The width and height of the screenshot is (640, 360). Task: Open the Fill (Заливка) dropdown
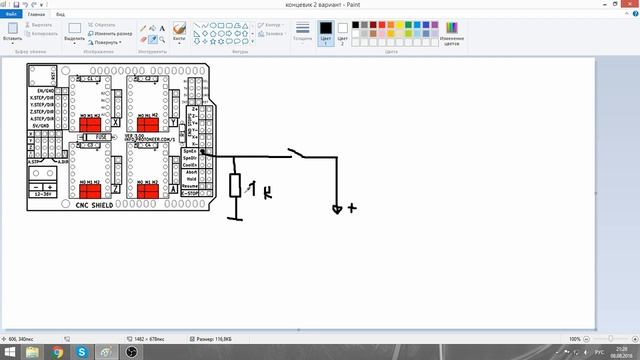[x=272, y=34]
